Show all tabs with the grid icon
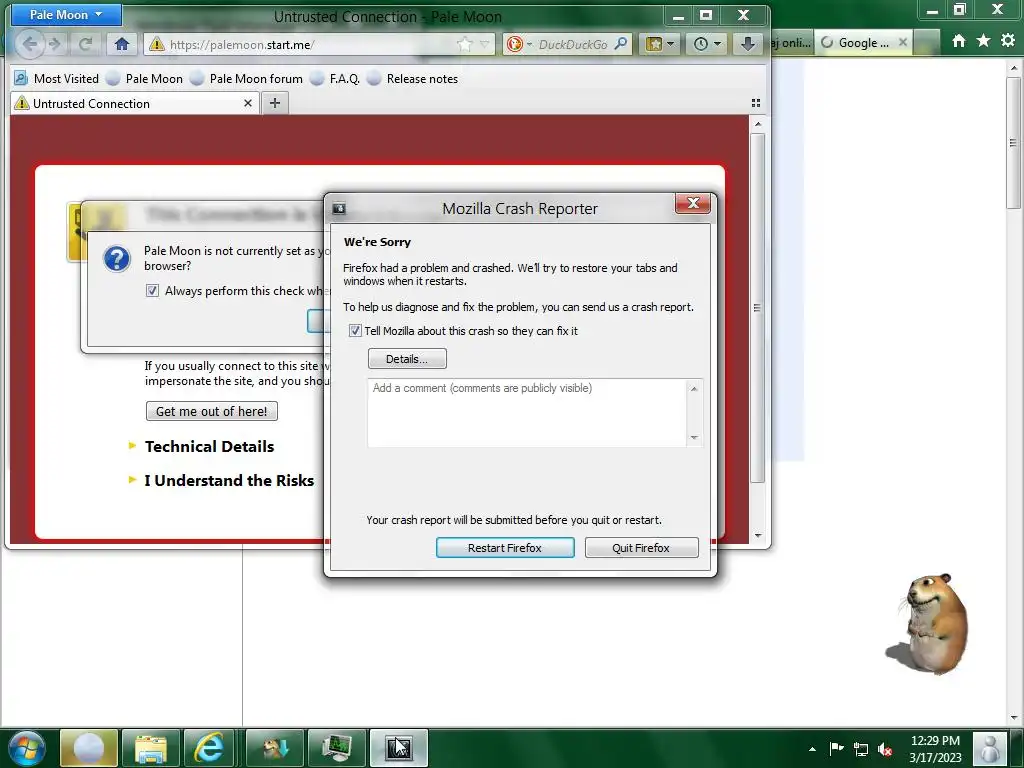Image resolution: width=1024 pixels, height=768 pixels. click(756, 103)
